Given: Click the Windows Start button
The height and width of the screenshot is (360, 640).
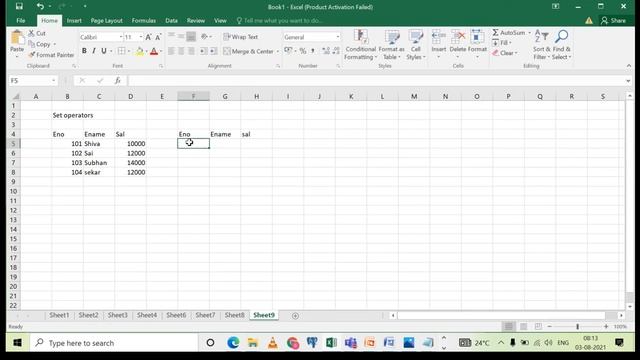Looking at the screenshot, I should (x=17, y=343).
